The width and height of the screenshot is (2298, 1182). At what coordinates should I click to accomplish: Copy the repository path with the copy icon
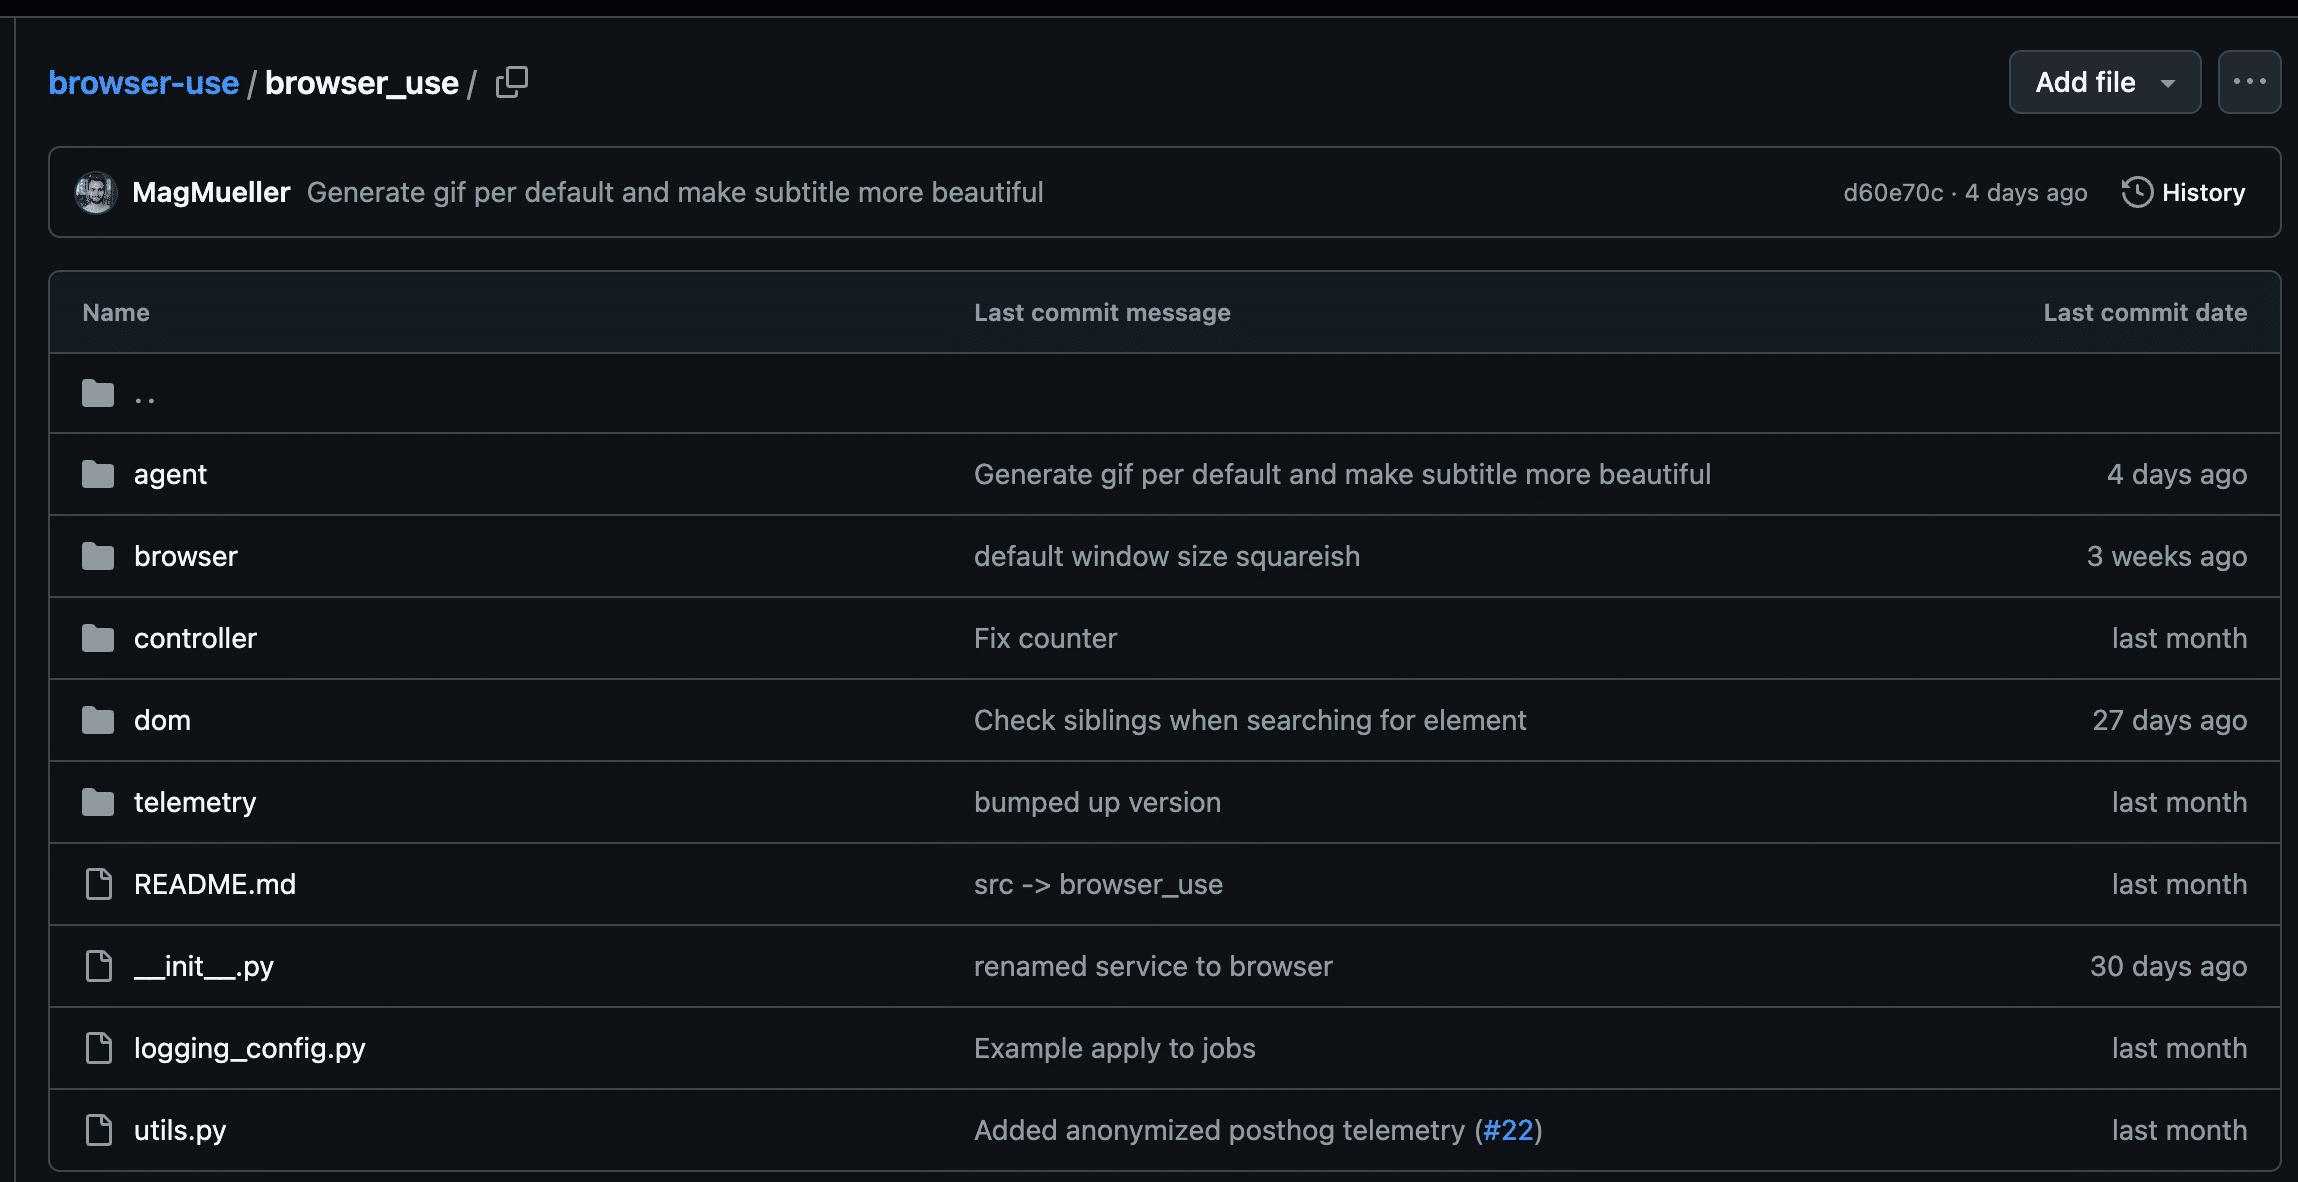[x=511, y=82]
